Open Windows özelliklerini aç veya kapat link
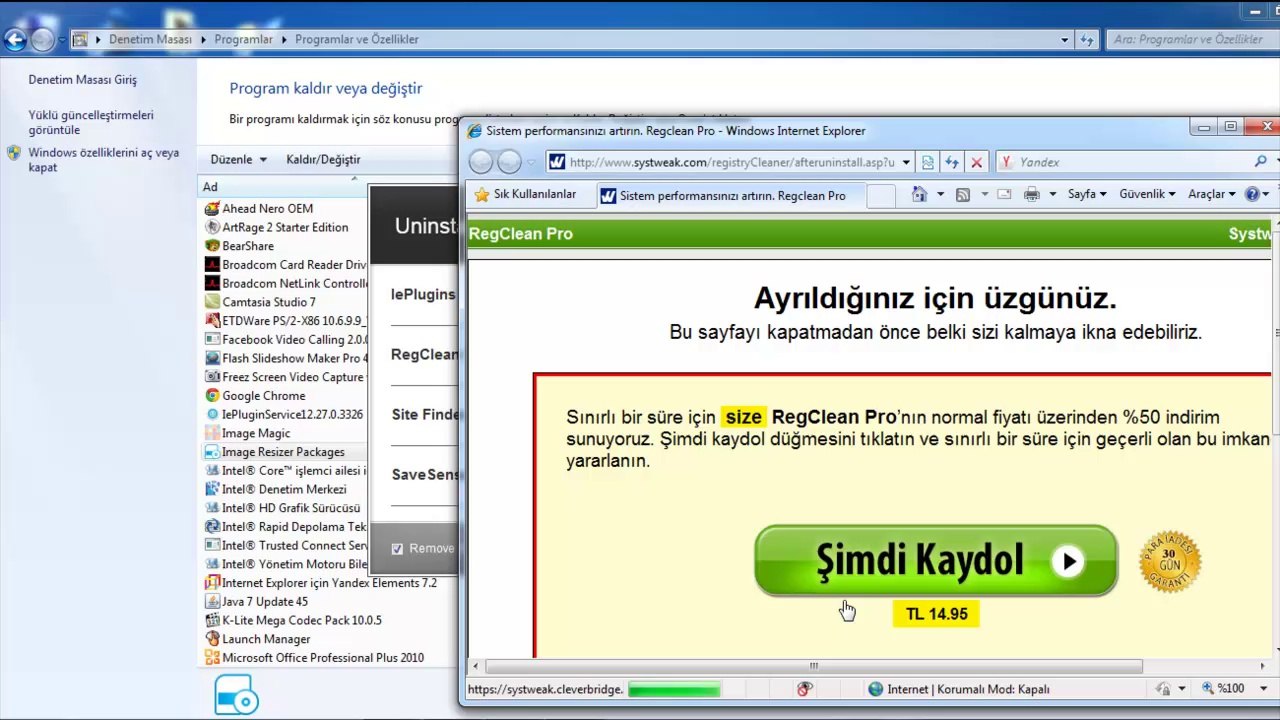This screenshot has height=720, width=1280. point(103,160)
